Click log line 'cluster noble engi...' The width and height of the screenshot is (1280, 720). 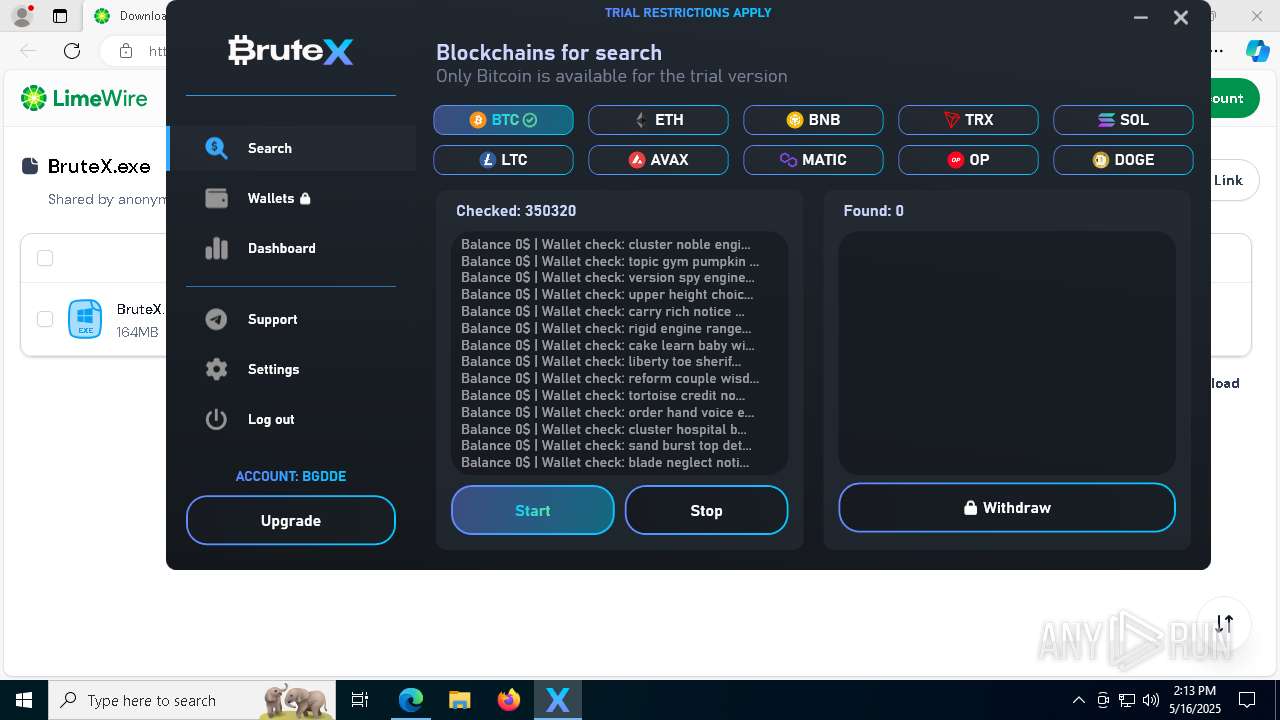(x=606, y=244)
